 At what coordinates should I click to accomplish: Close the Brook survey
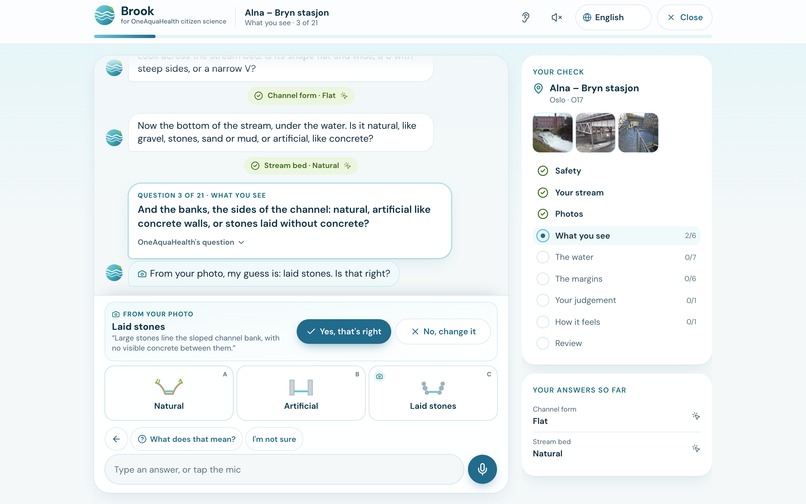coord(685,17)
